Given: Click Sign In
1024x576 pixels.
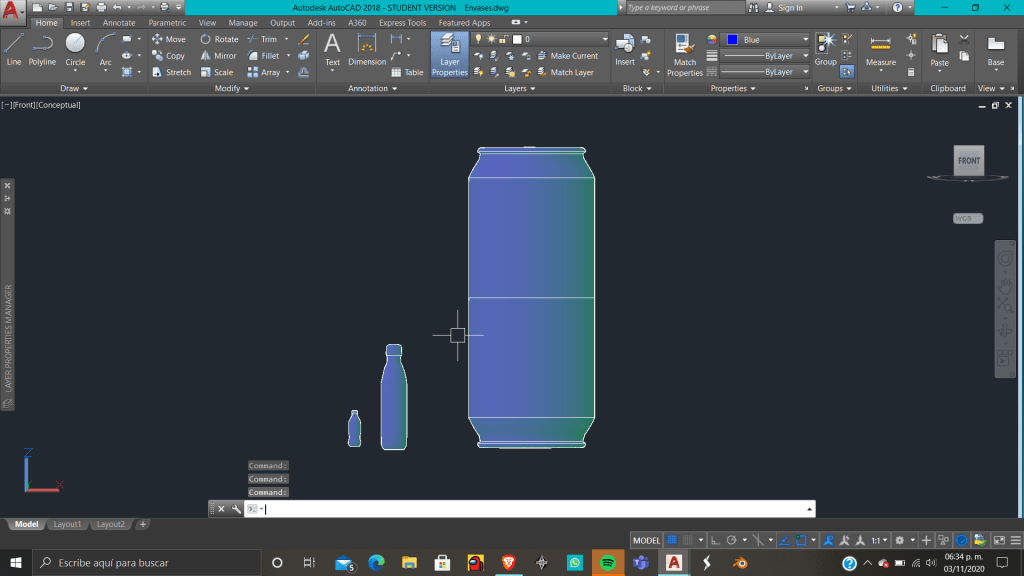Looking at the screenshot, I should [x=790, y=8].
